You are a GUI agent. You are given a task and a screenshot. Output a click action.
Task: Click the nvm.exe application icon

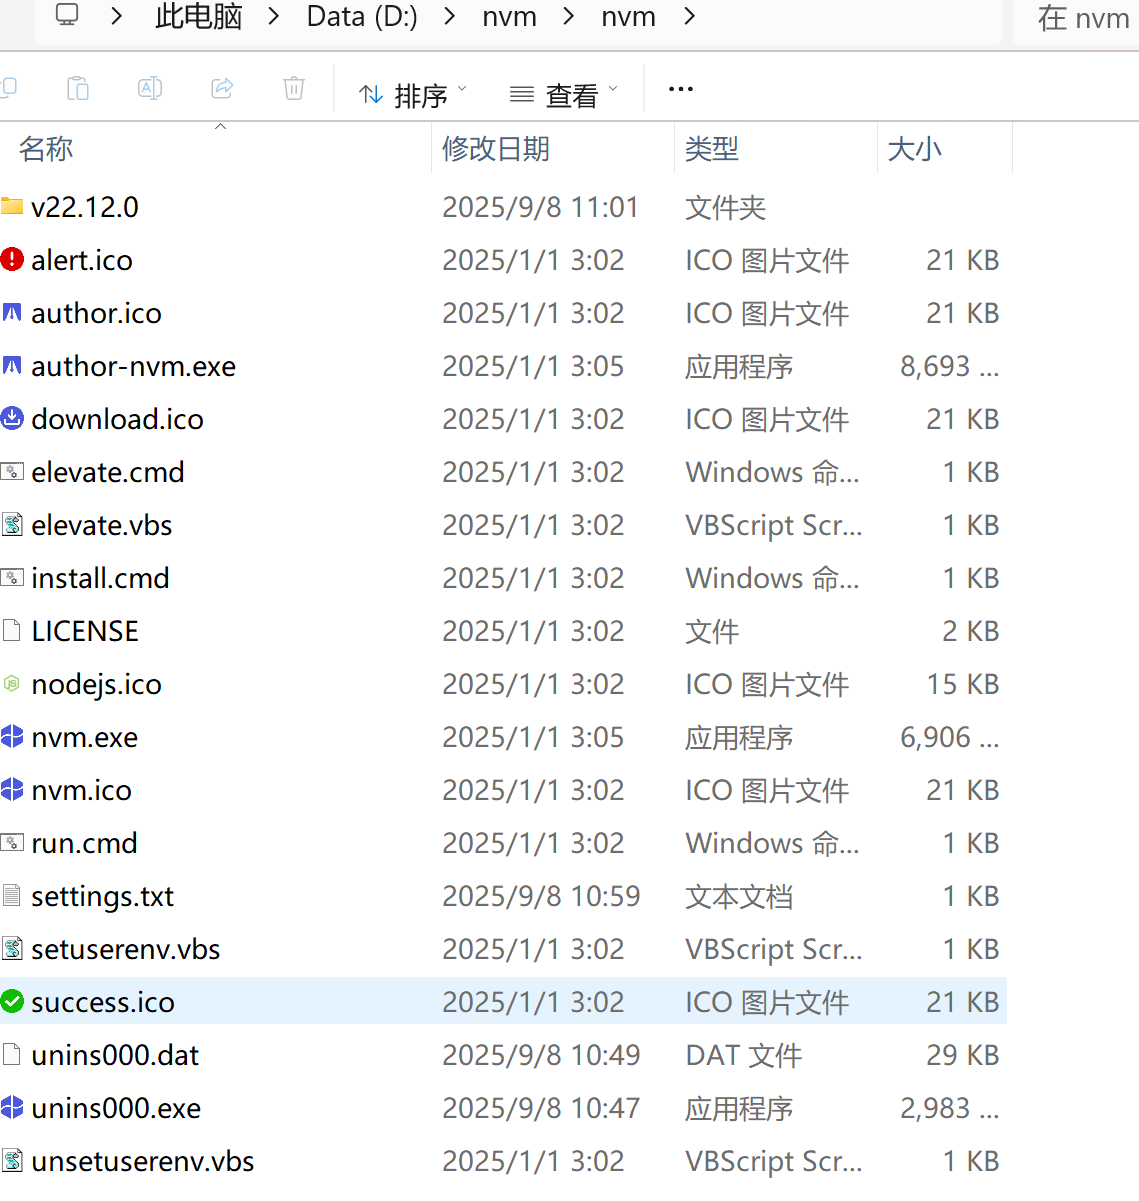[x=12, y=737]
